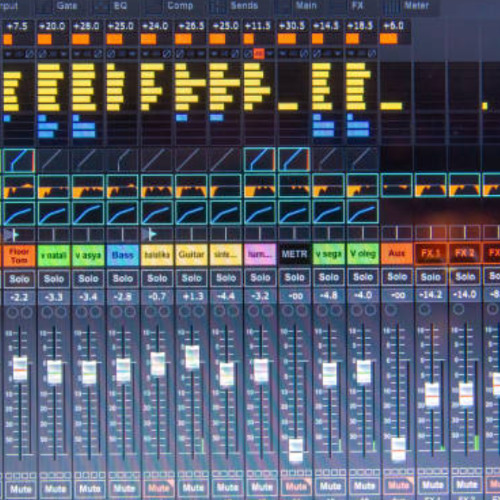Open the Gate thumbnail on METR channel
The image size is (500, 500).
tap(294, 160)
